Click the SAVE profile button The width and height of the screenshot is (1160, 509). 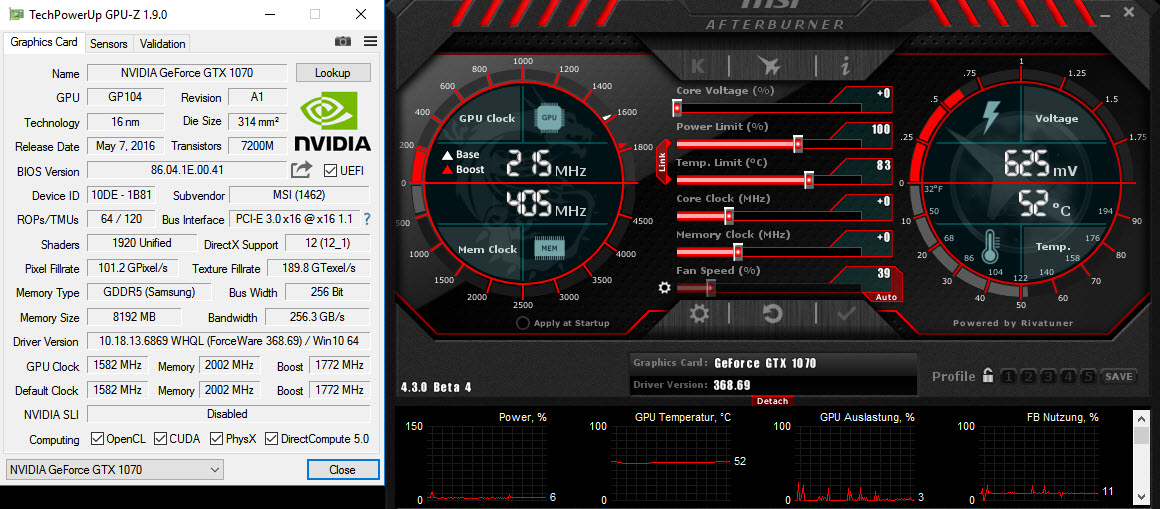pos(1119,377)
